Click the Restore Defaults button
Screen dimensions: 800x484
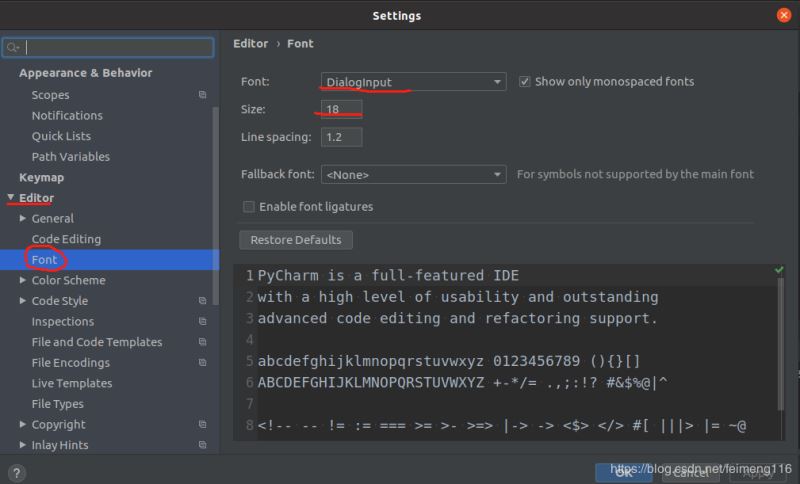[296, 240]
